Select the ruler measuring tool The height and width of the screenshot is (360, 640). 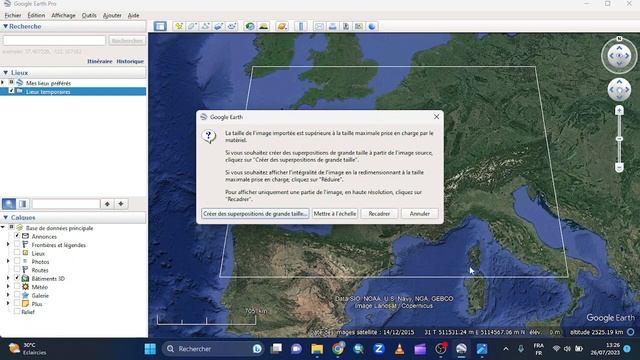(x=301, y=26)
